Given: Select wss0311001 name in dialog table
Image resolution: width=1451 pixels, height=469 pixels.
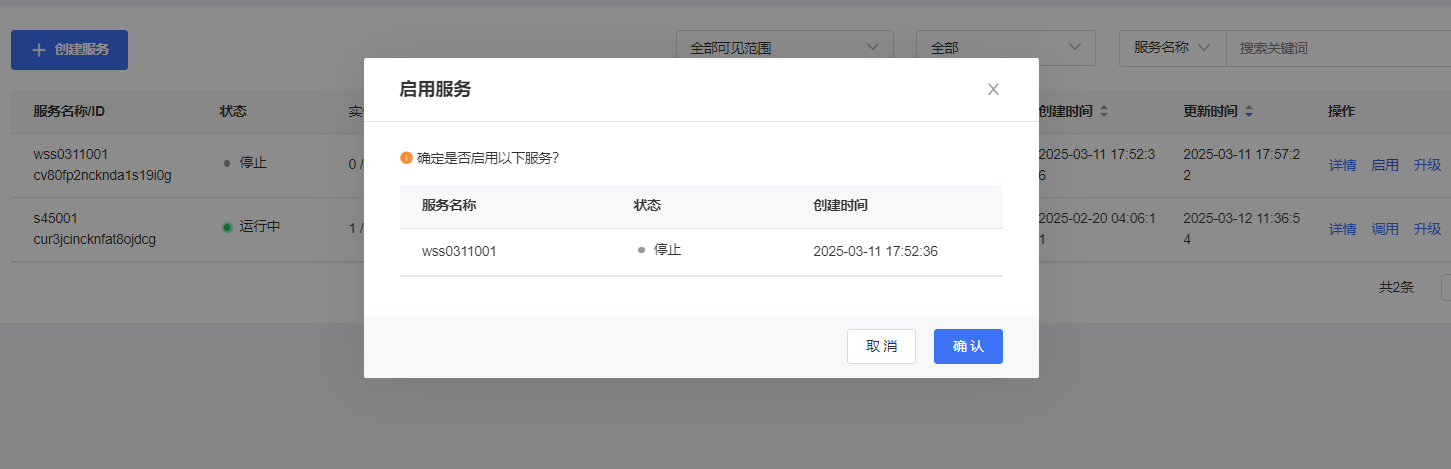Looking at the screenshot, I should click(x=459, y=251).
